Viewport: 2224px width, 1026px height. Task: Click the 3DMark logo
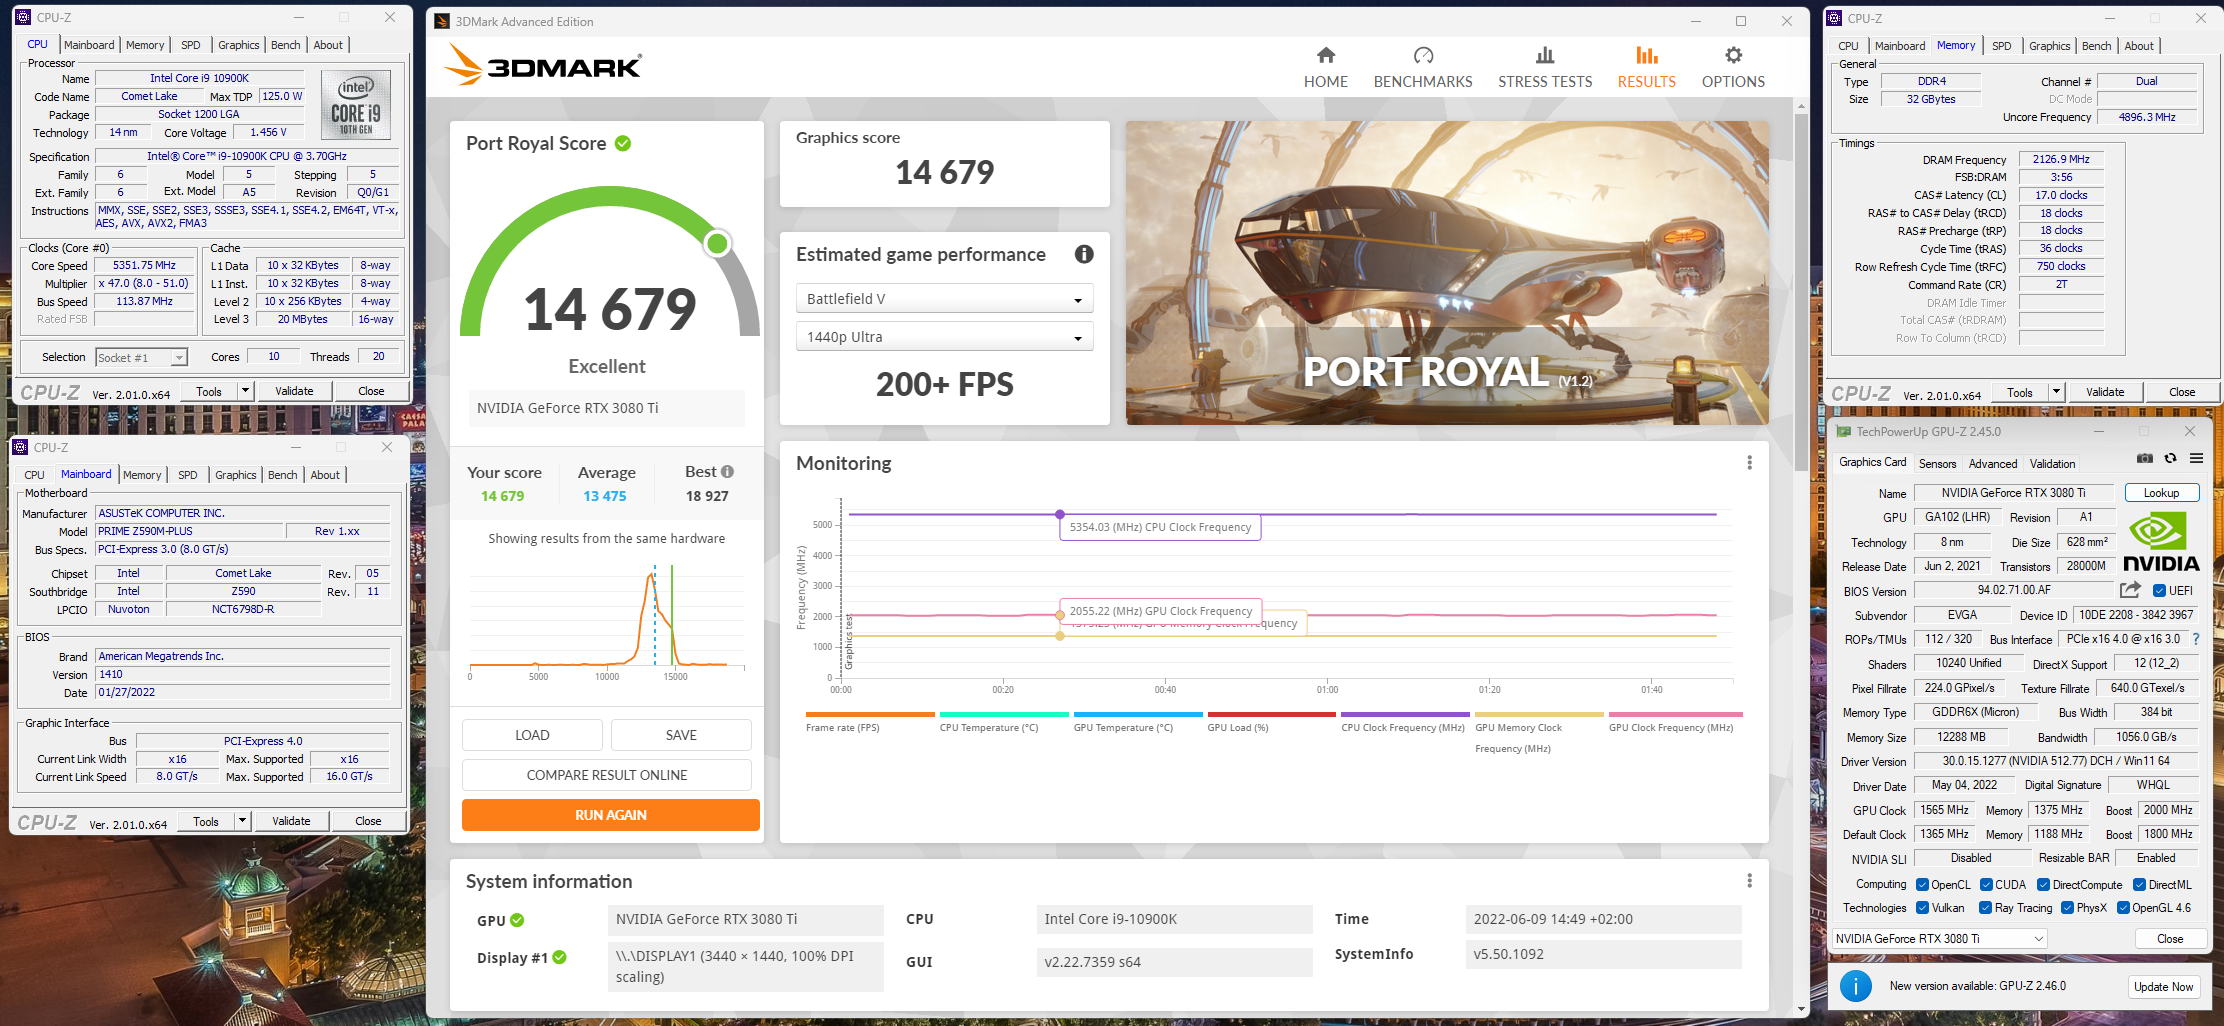(543, 65)
